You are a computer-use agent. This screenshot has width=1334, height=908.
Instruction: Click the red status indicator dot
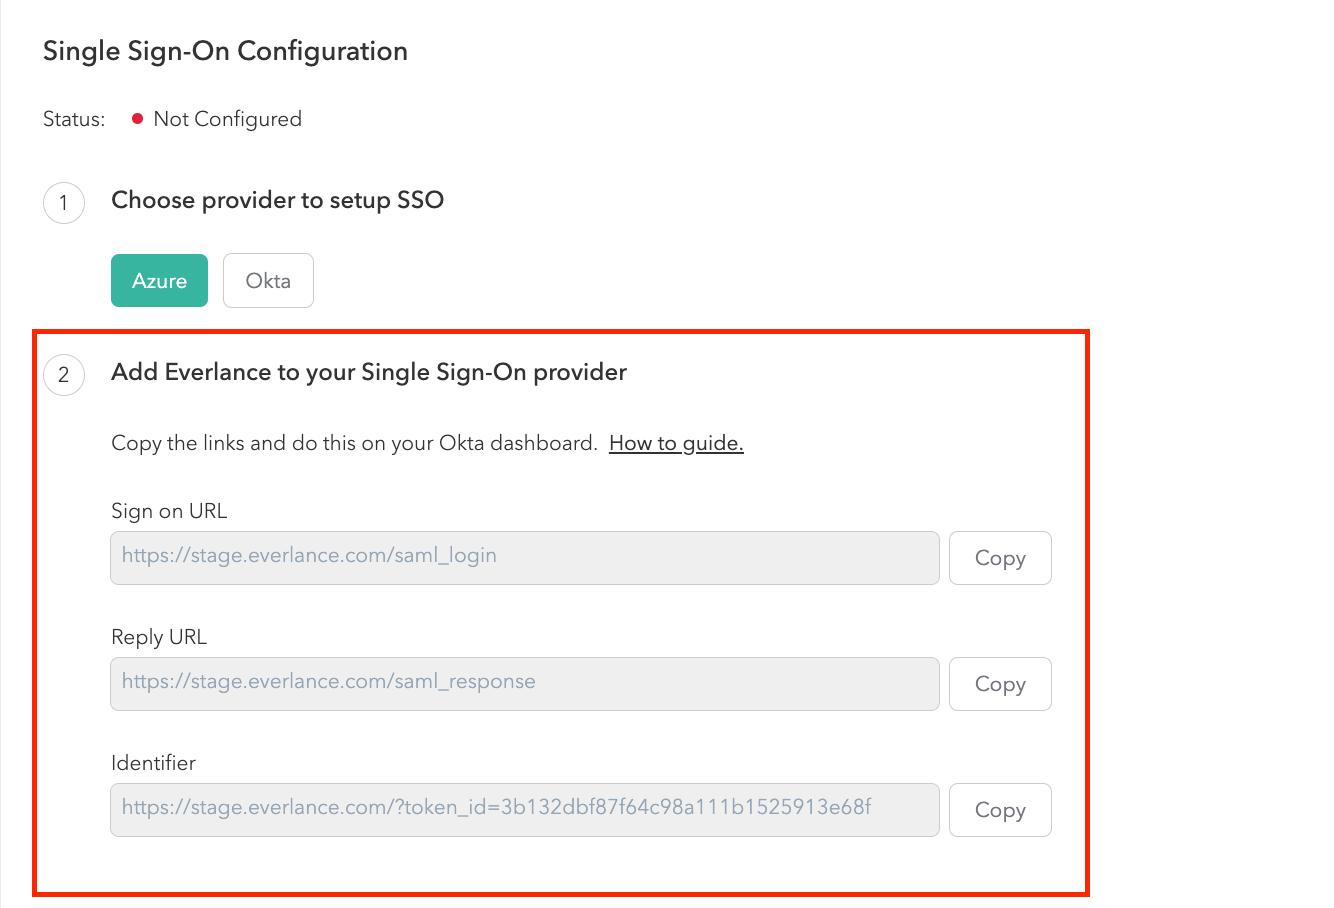(x=138, y=119)
